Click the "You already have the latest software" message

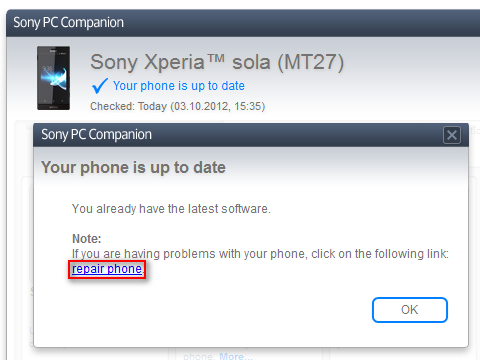pyautogui.click(x=171, y=209)
